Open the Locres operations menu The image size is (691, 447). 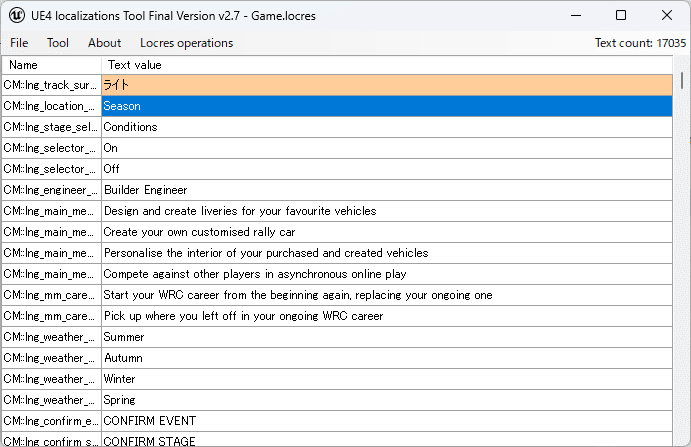pos(186,43)
